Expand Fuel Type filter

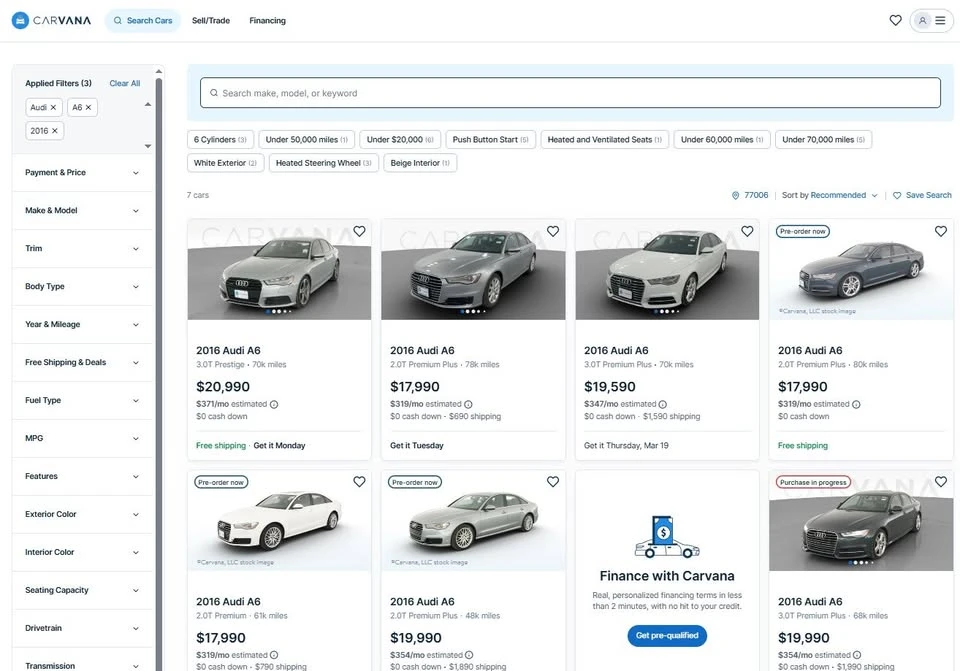click(x=83, y=400)
